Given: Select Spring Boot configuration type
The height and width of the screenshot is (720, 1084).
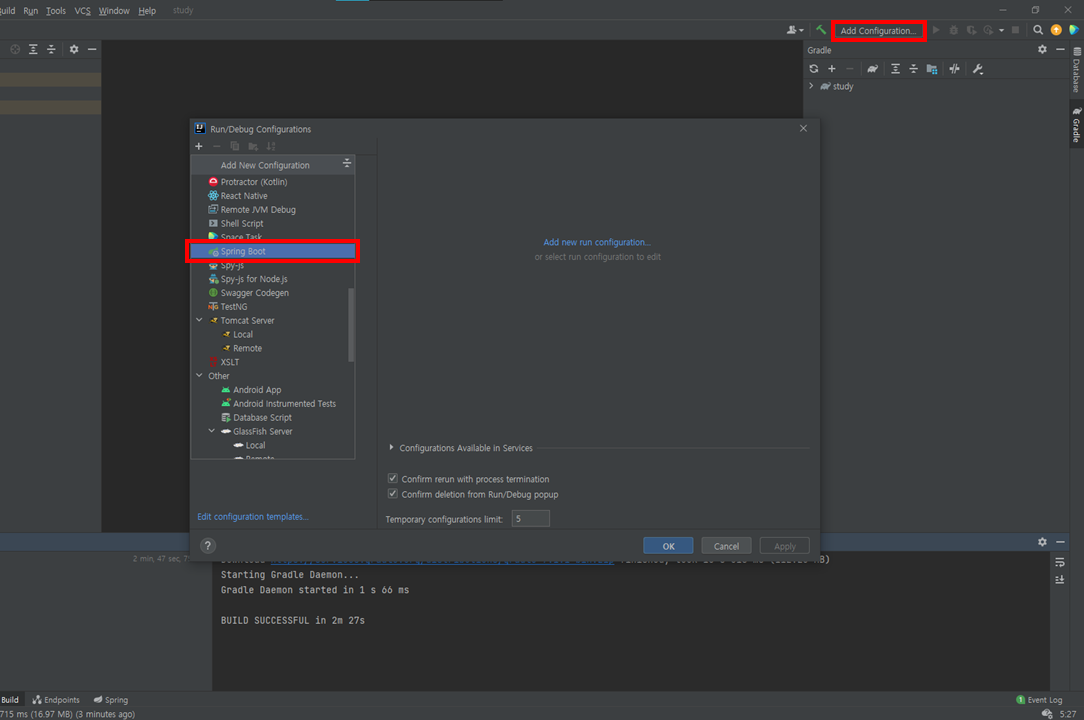Looking at the screenshot, I should click(272, 251).
